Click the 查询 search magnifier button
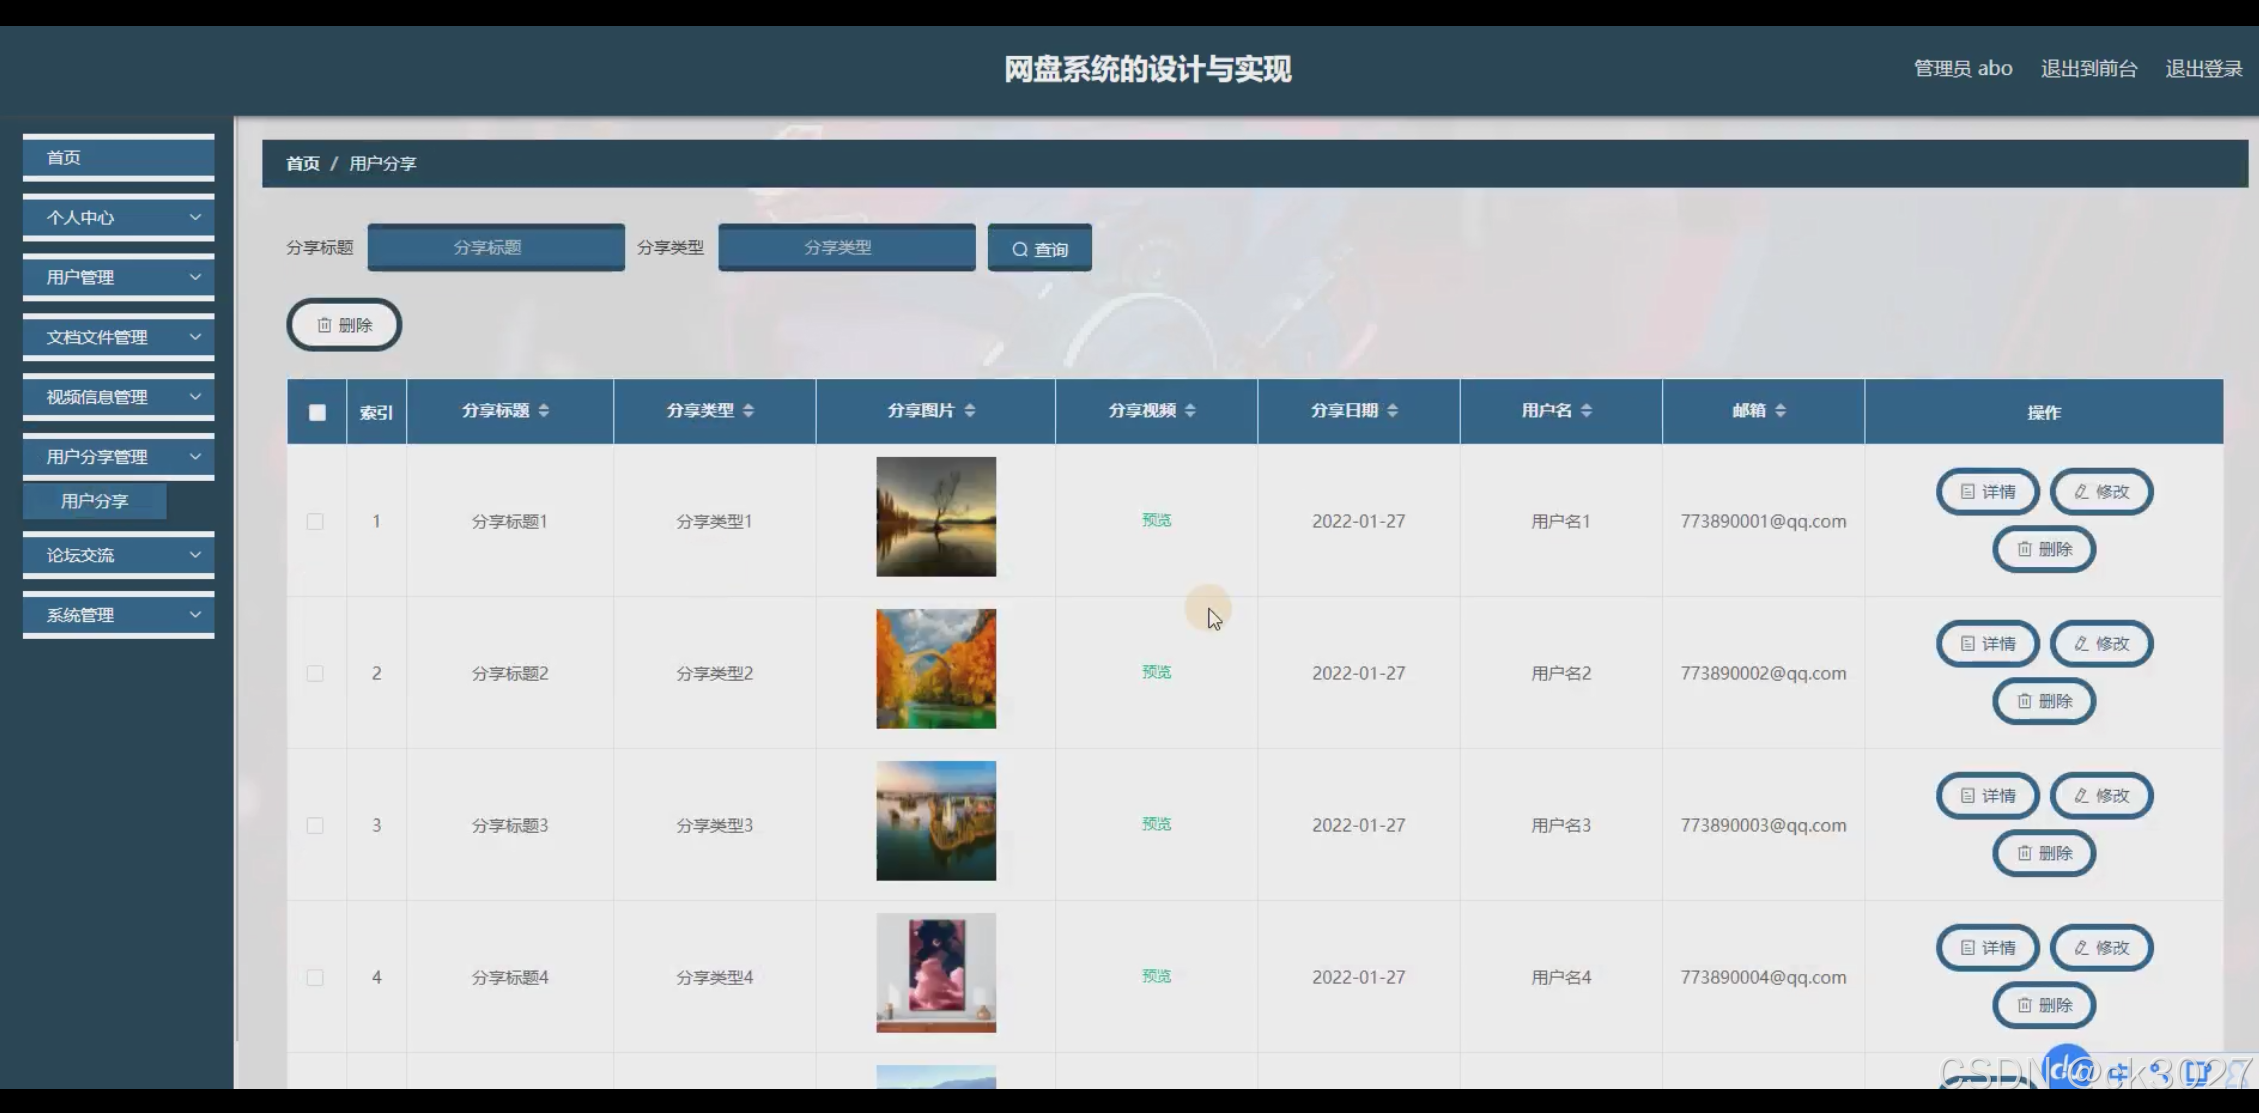 click(1039, 248)
